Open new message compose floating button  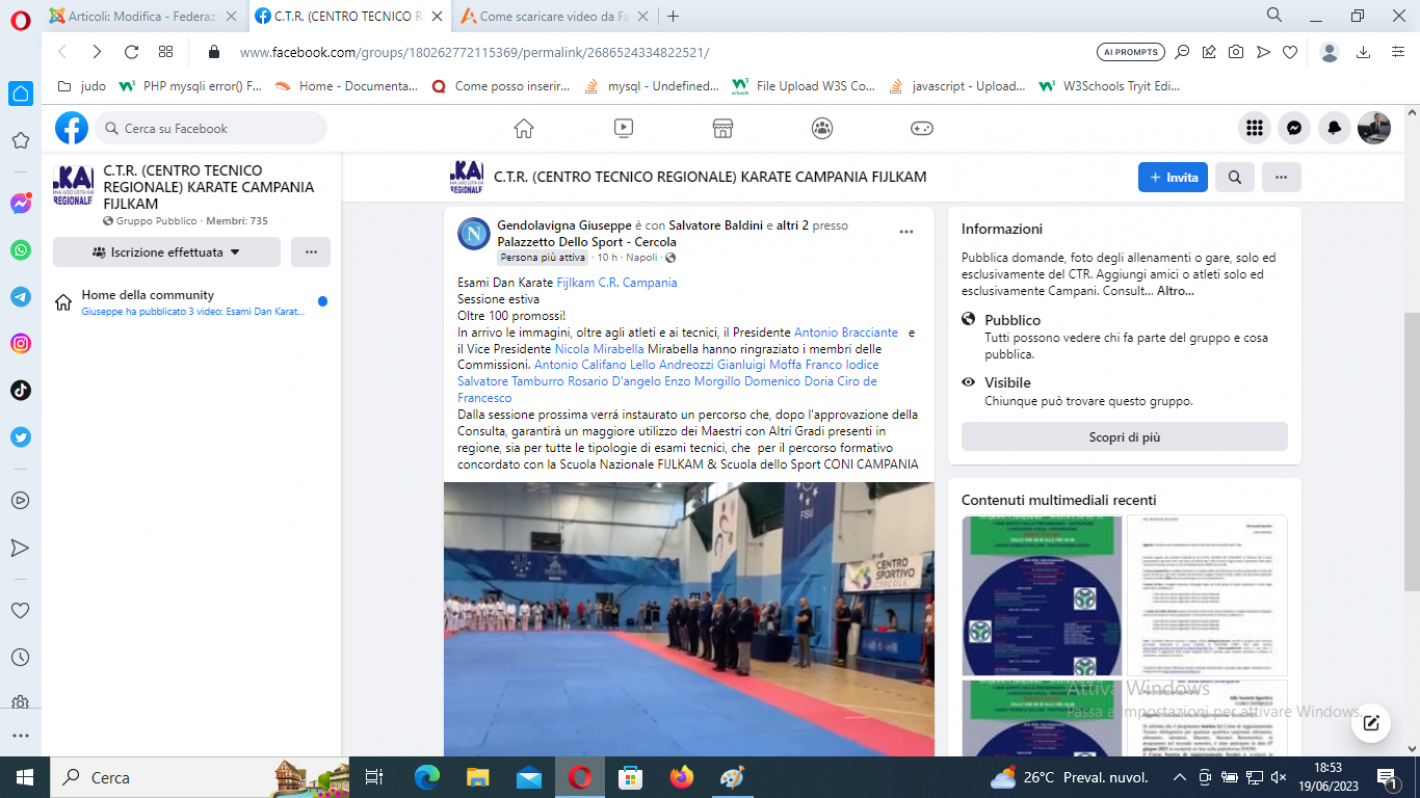pos(1371,723)
